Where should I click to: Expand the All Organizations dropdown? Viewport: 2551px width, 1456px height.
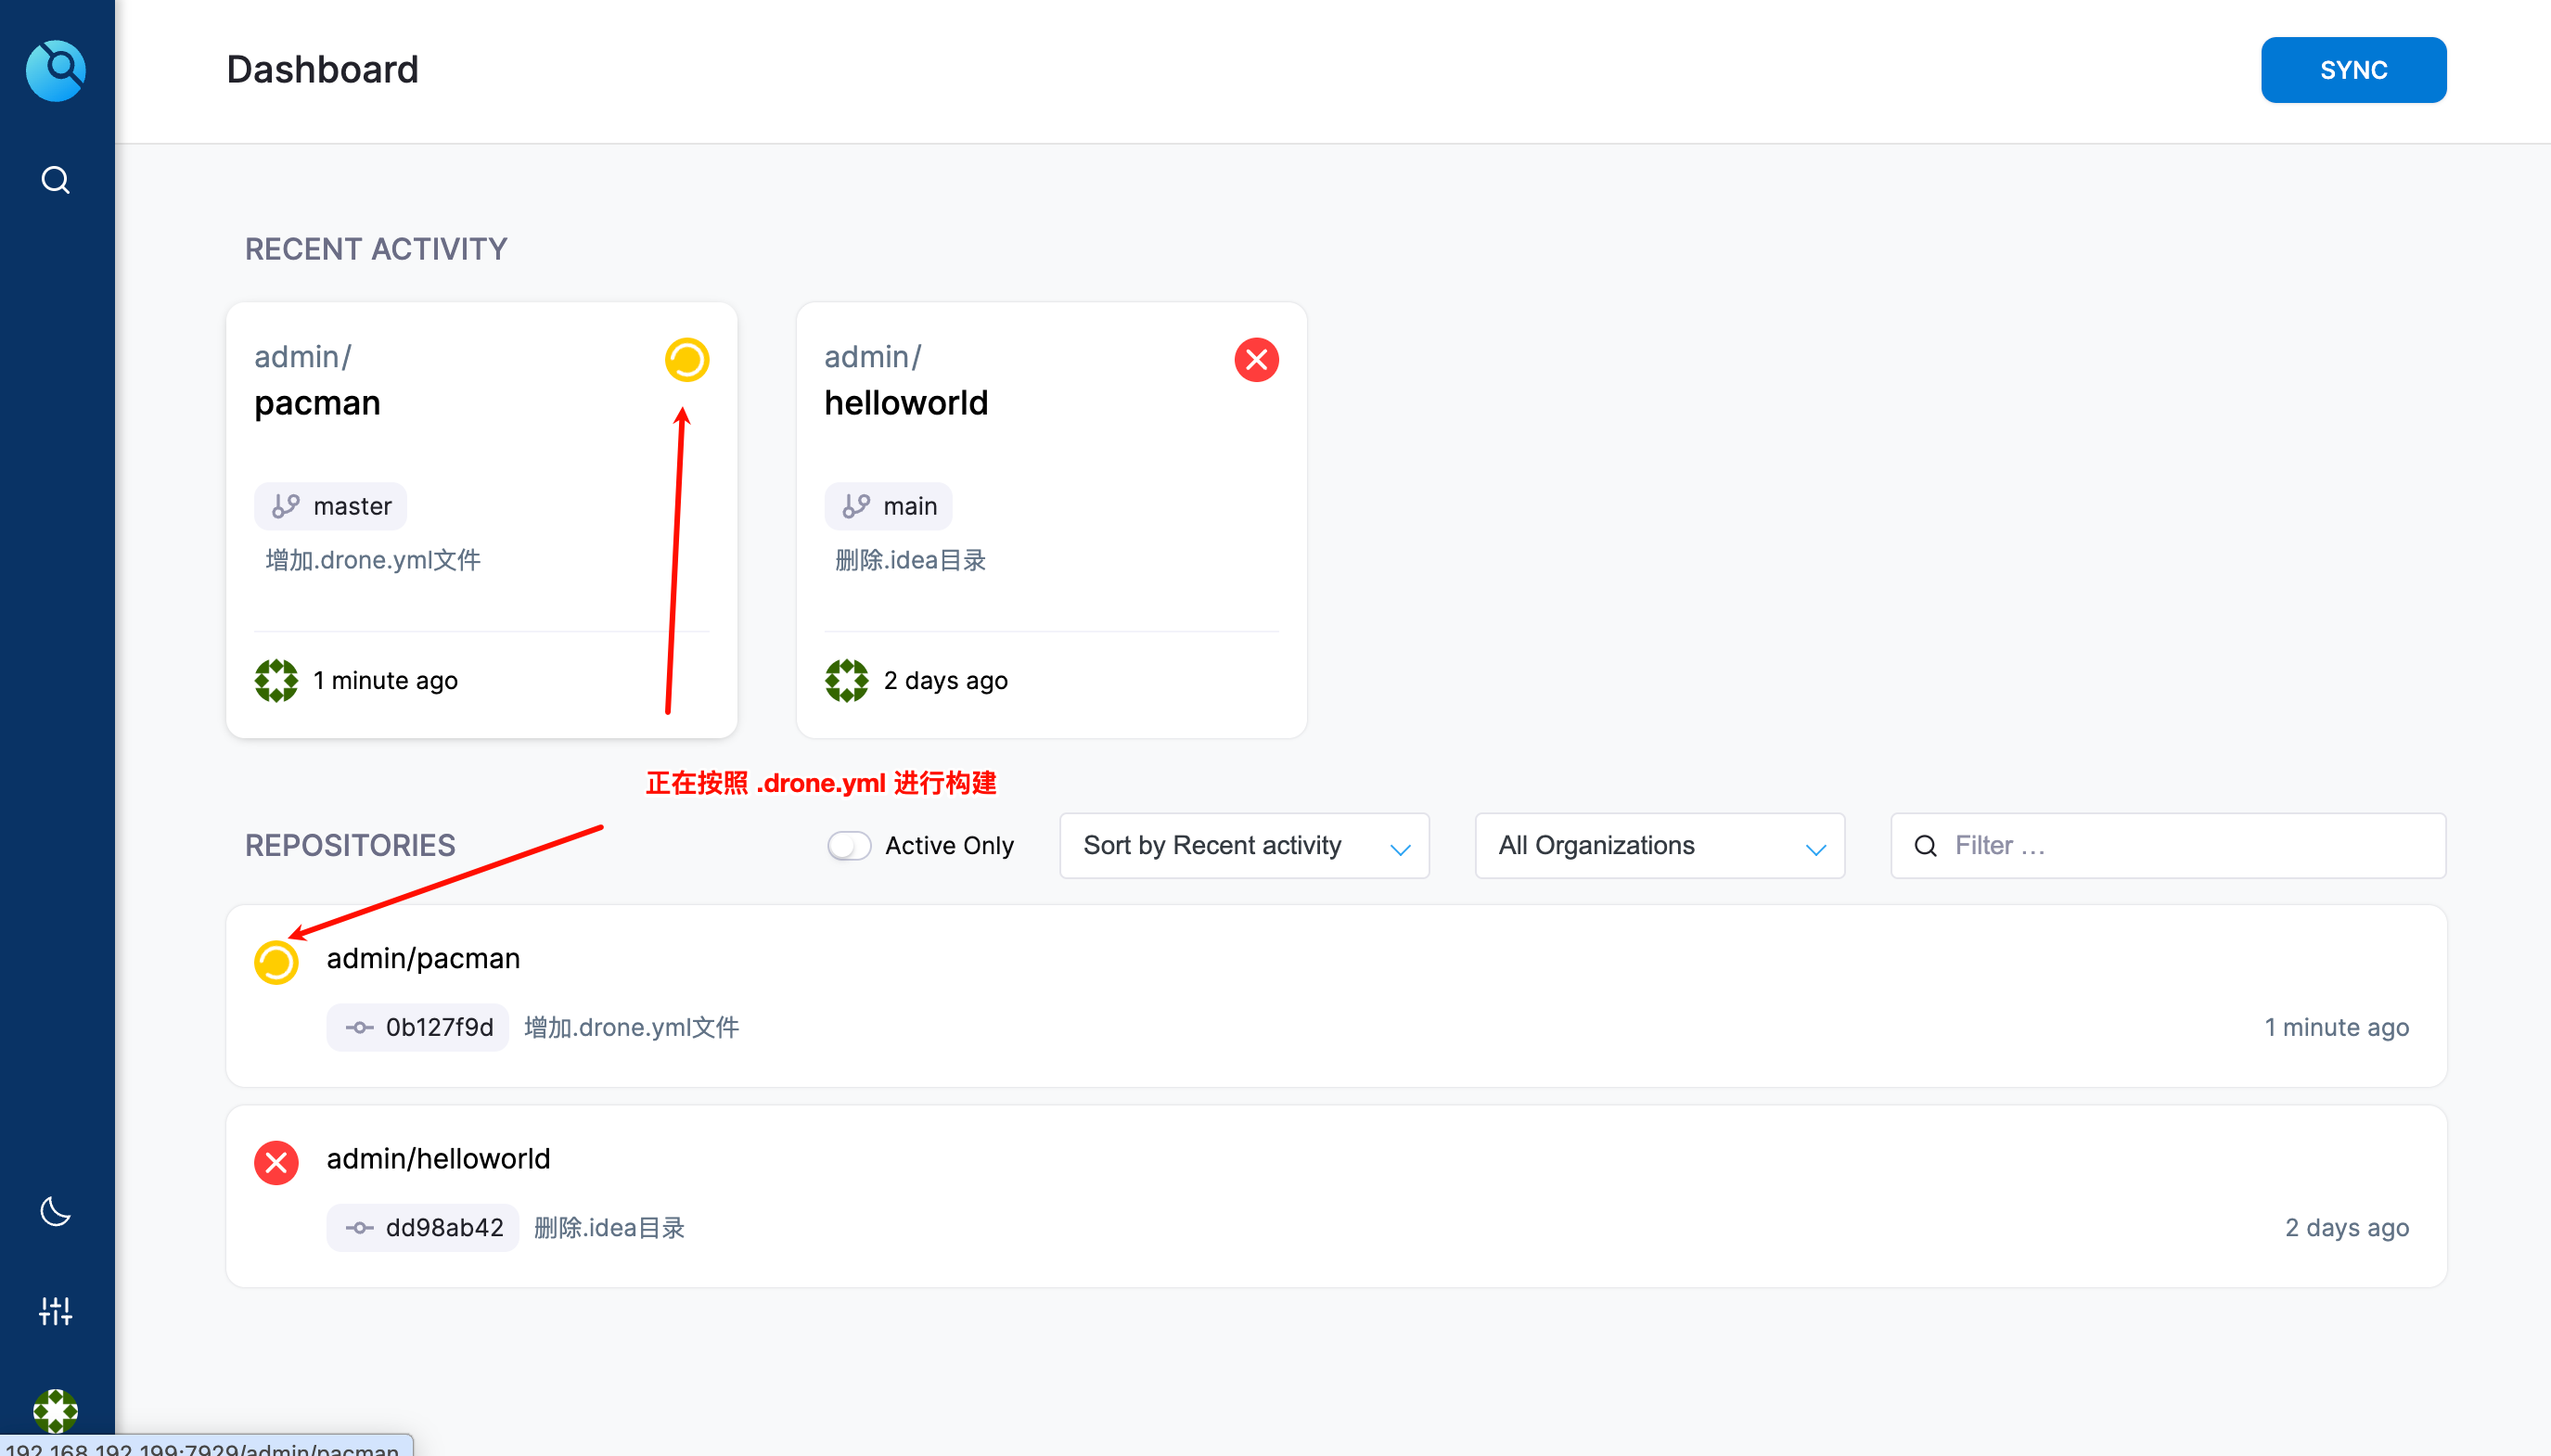1658,846
